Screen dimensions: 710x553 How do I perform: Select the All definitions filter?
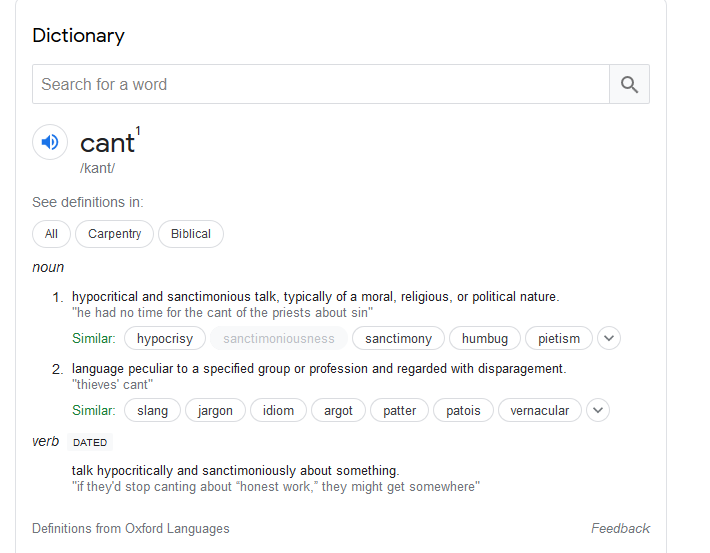pyautogui.click(x=51, y=234)
